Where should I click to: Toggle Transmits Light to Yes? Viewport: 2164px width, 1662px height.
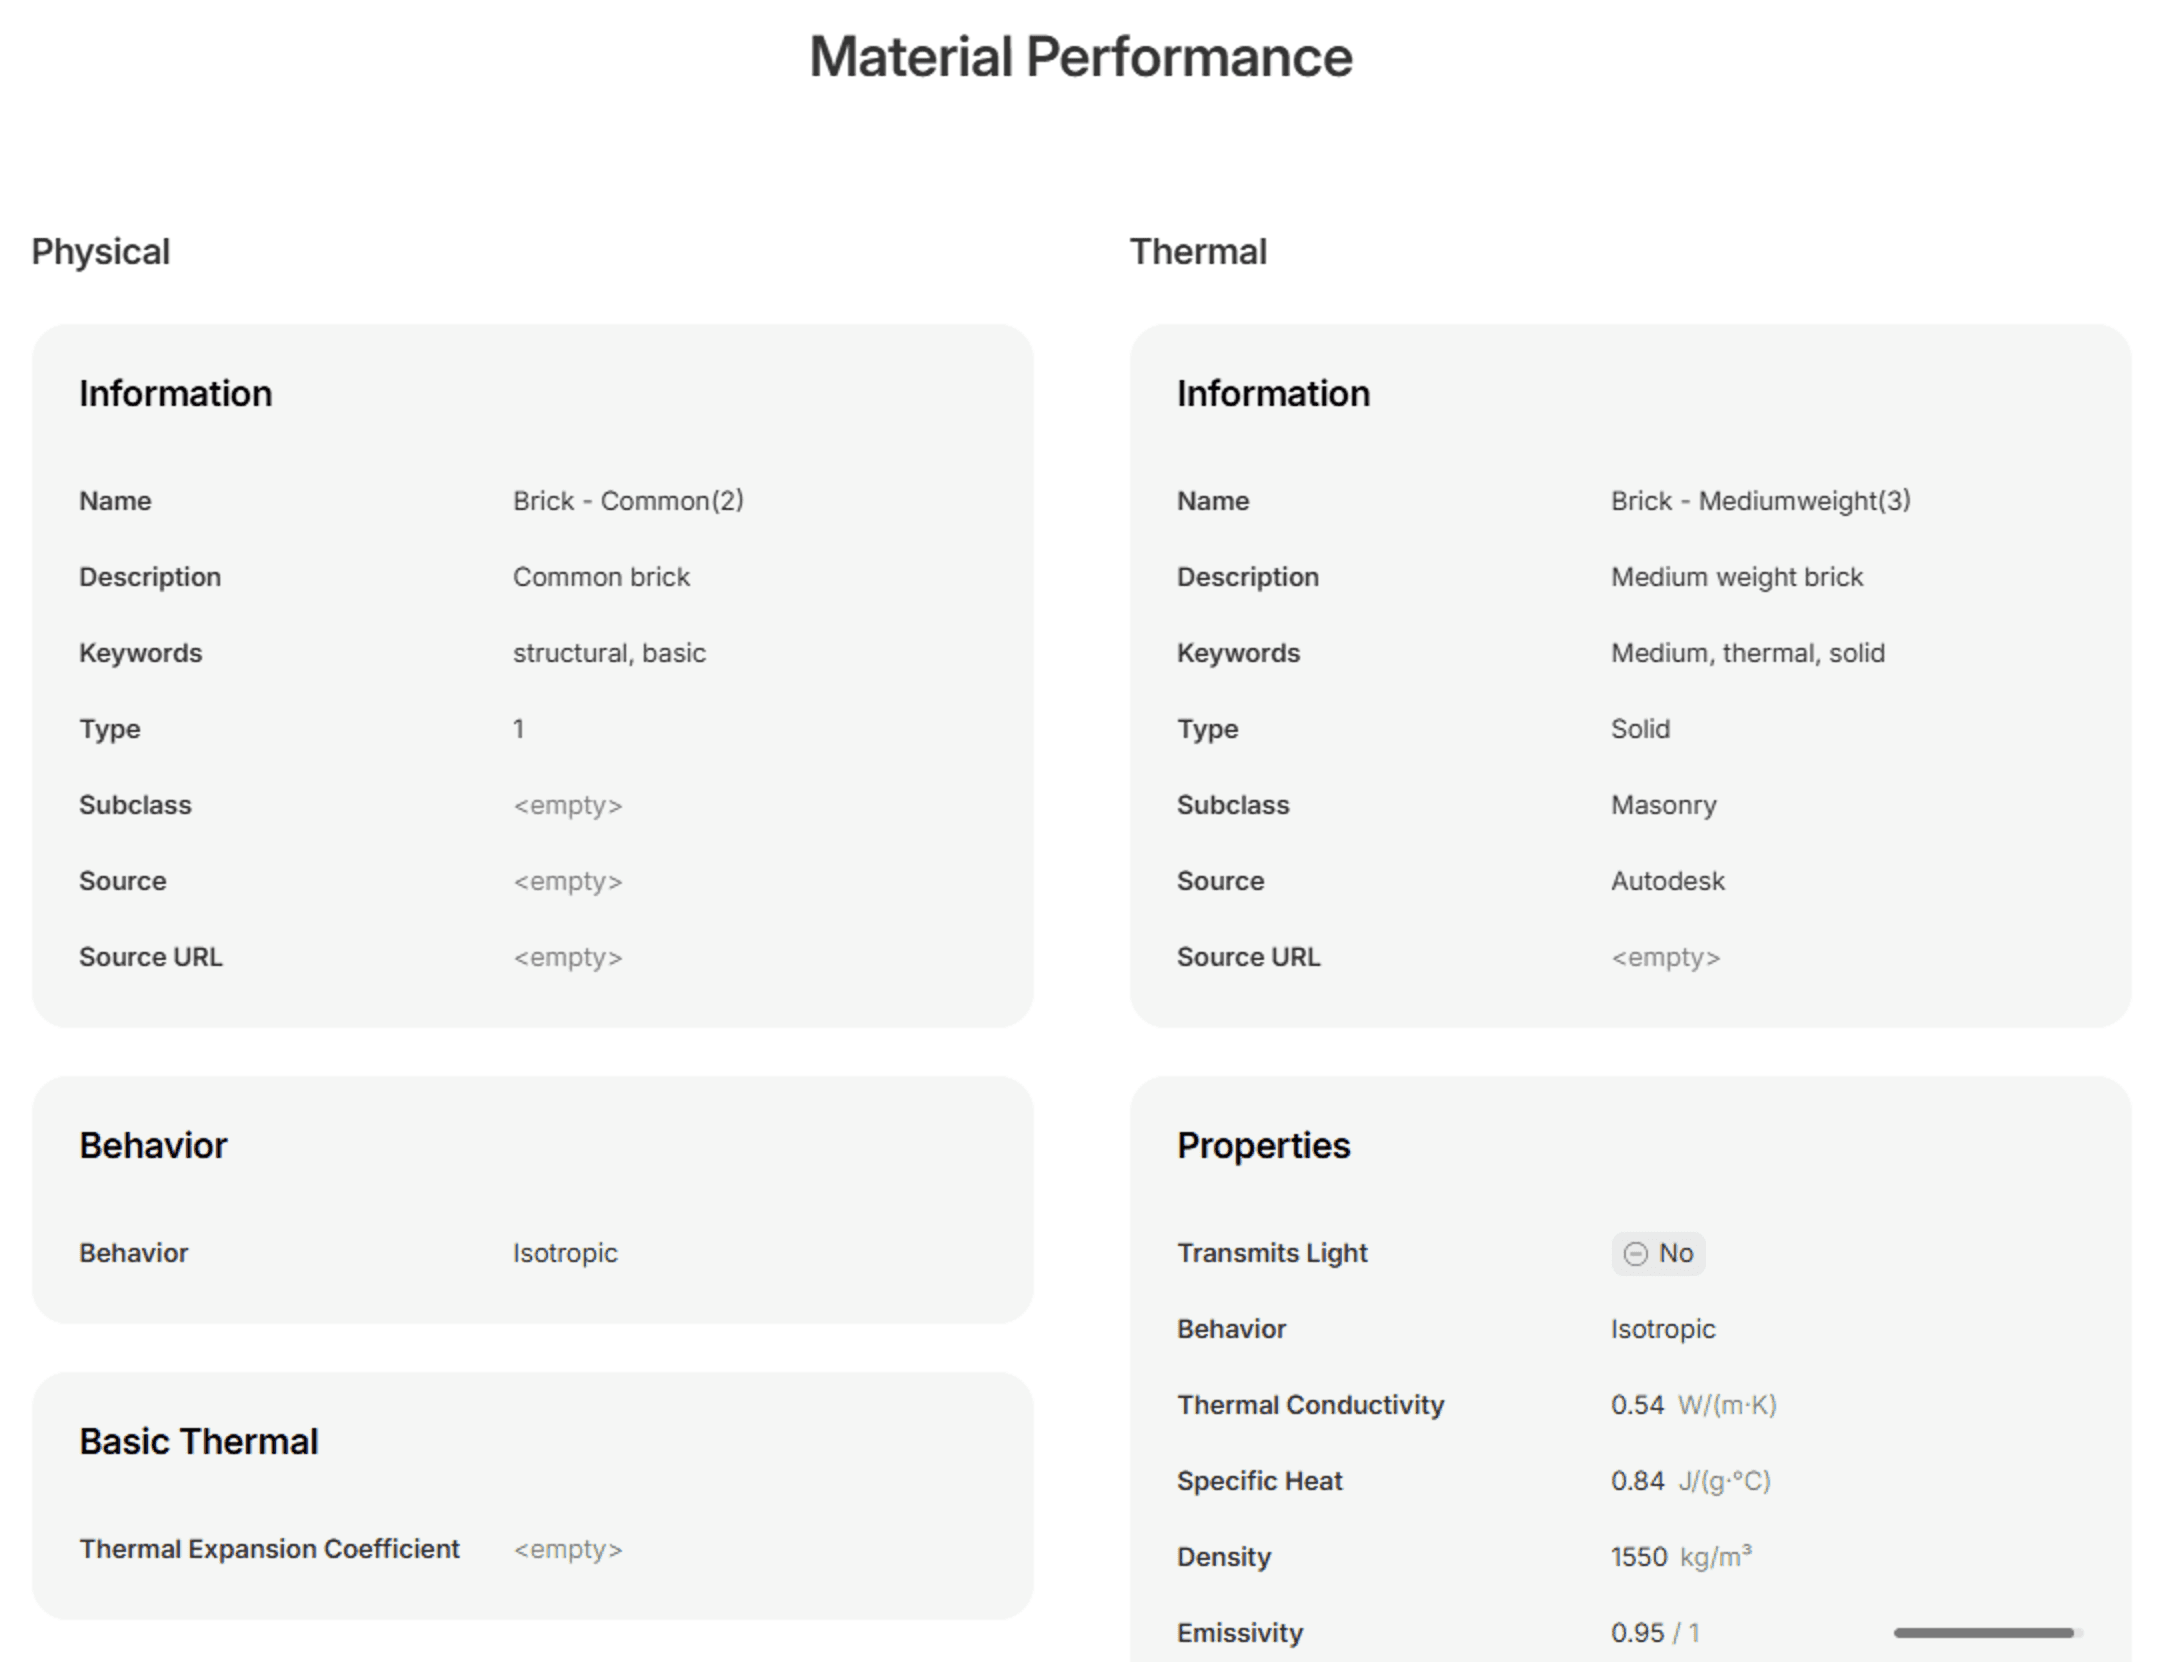click(x=1658, y=1253)
